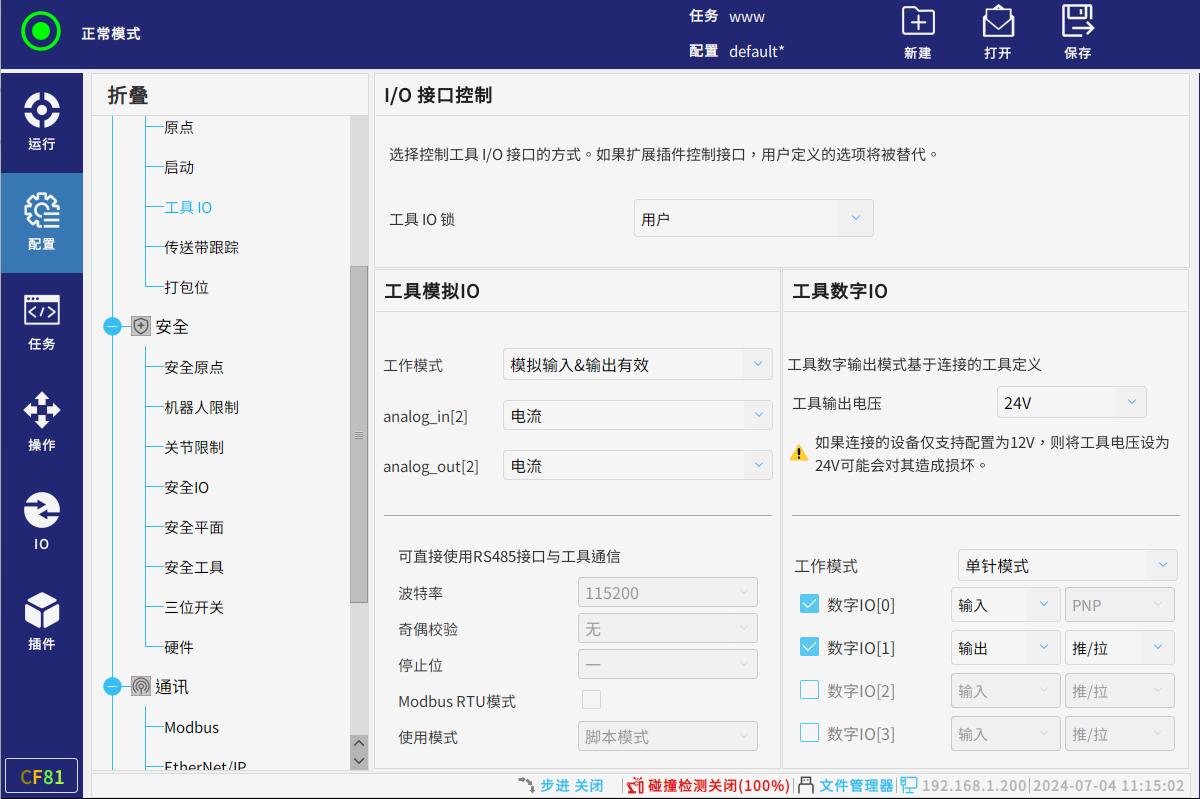The image size is (1200, 799).
Task: Open the 插件 (Plugin) sidebar page
Action: 41,622
